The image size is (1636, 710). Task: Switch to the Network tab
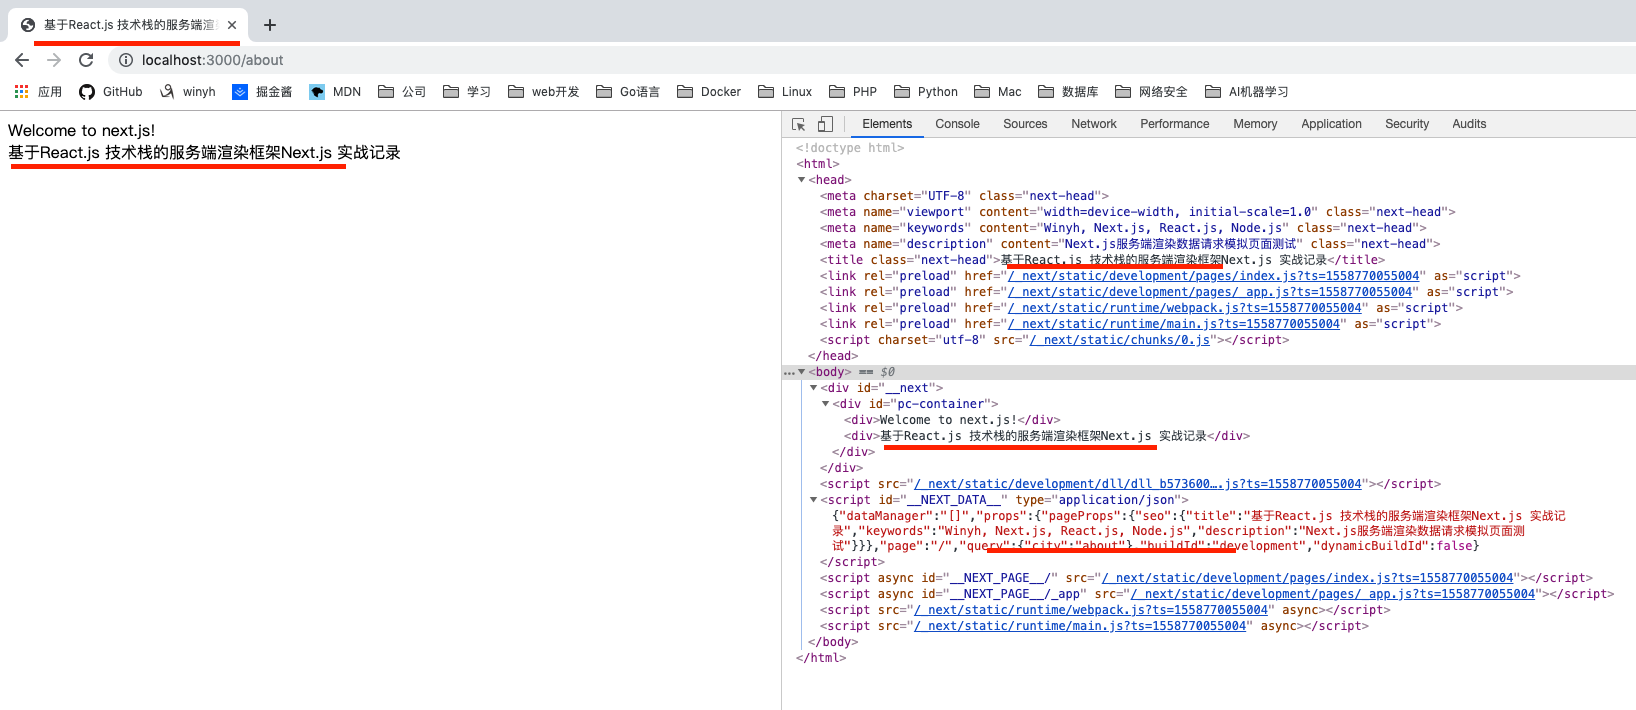1094,124
